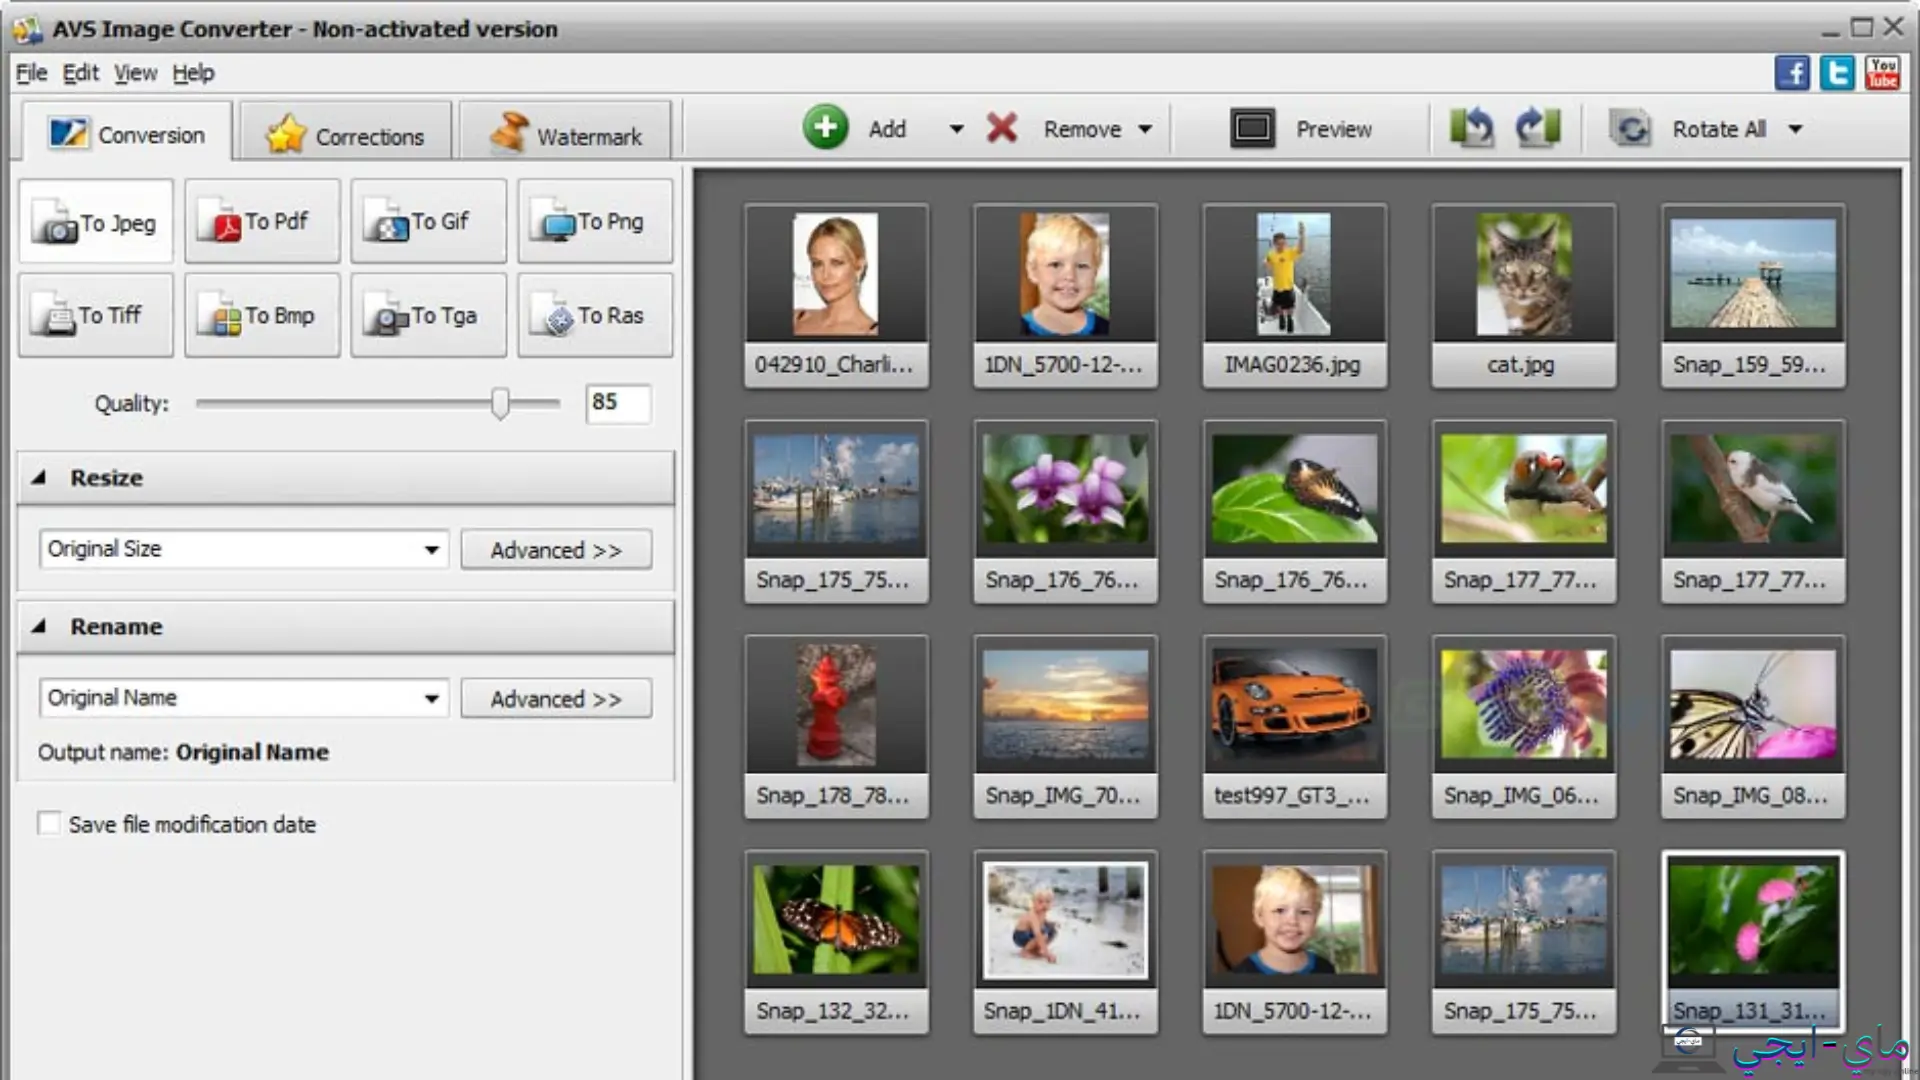Open the Add dropdown arrow
The width and height of the screenshot is (1920, 1080).
(956, 129)
